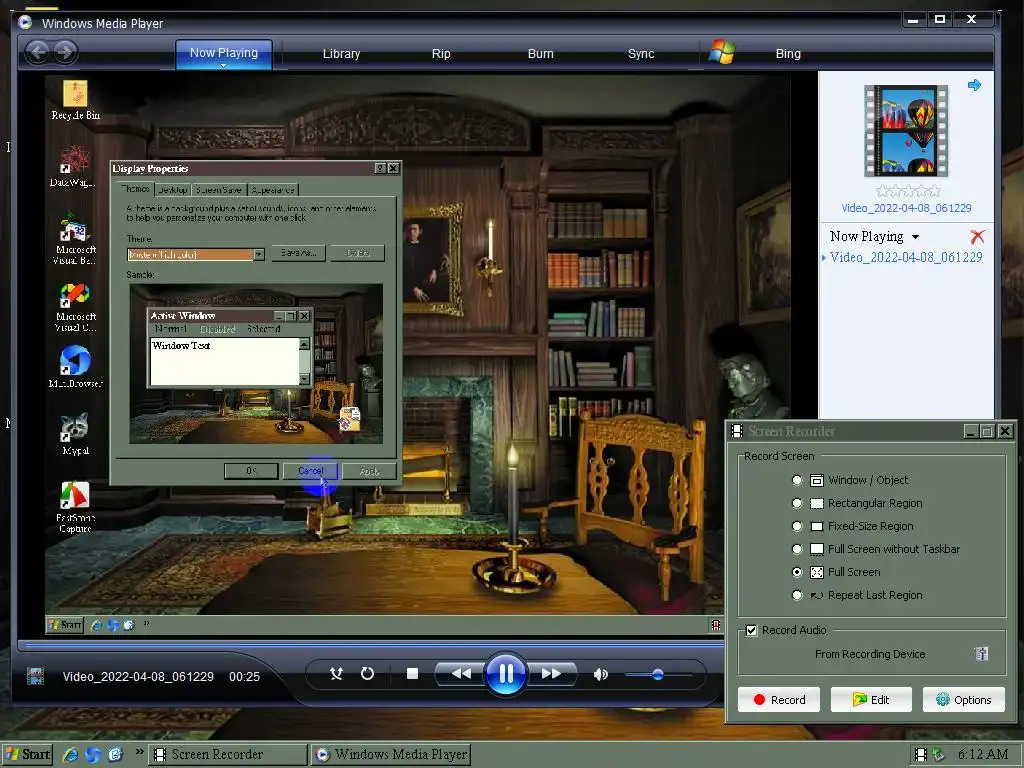Select the Repeat Last Region radio button
Viewport: 1024px width, 768px height.
[797, 595]
